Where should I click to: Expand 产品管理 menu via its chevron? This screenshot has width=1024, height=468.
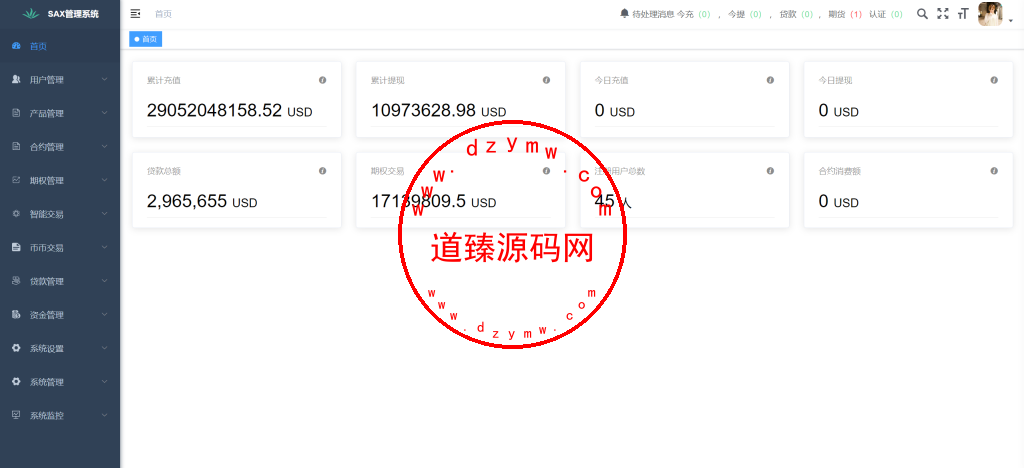coord(104,113)
